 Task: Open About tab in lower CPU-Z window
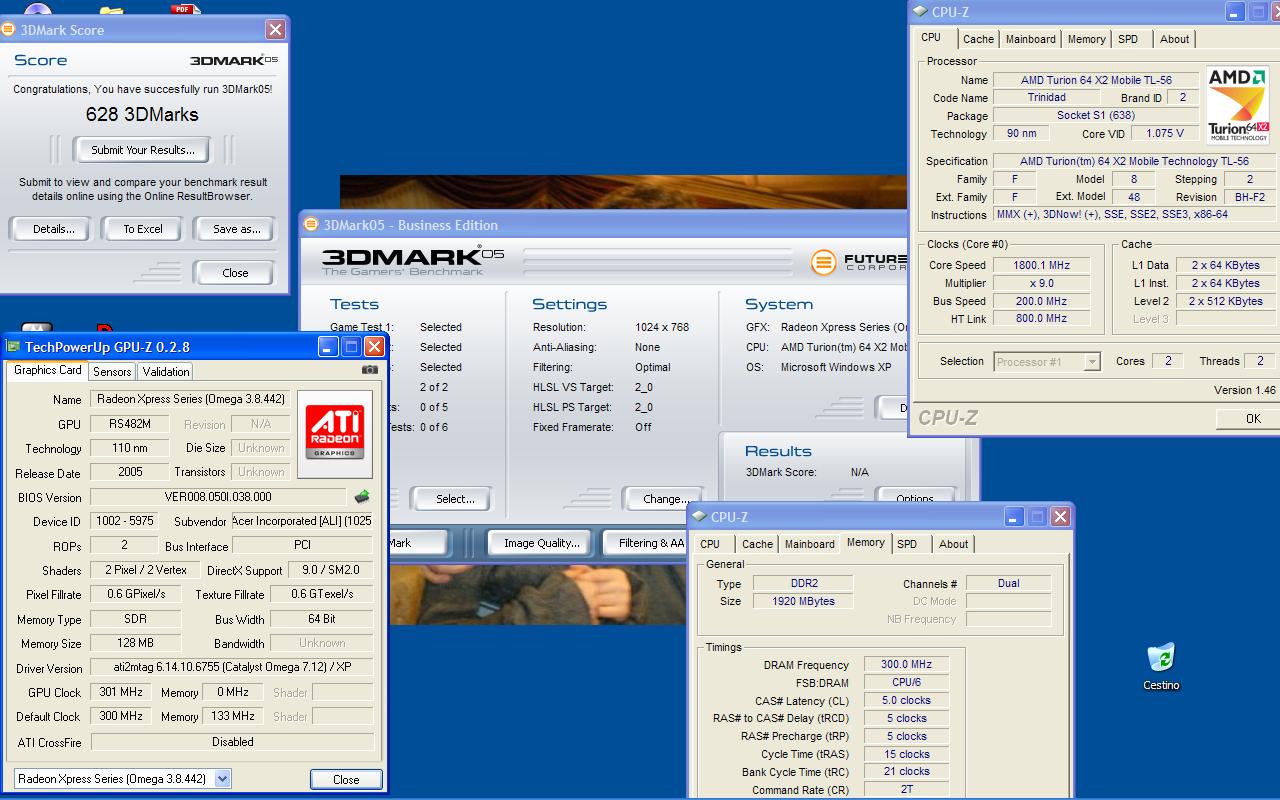(x=954, y=544)
